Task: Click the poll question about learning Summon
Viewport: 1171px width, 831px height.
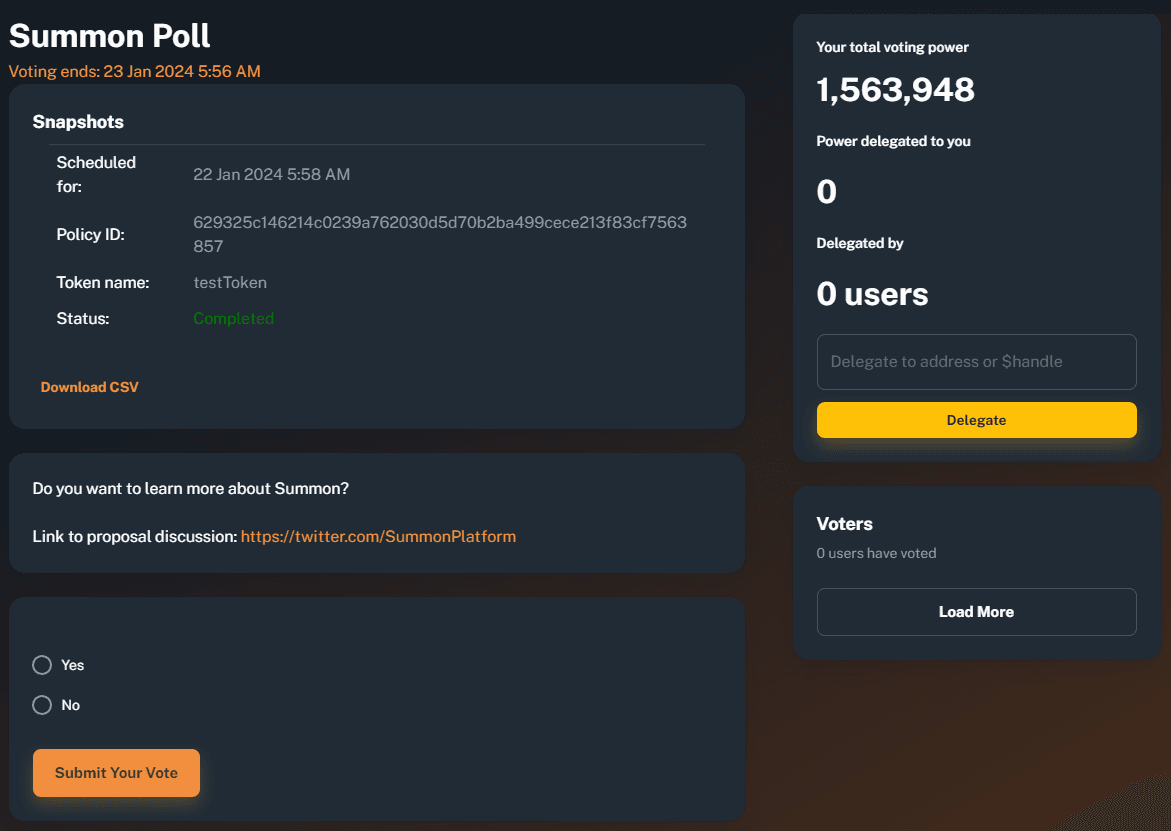Action: coord(190,488)
